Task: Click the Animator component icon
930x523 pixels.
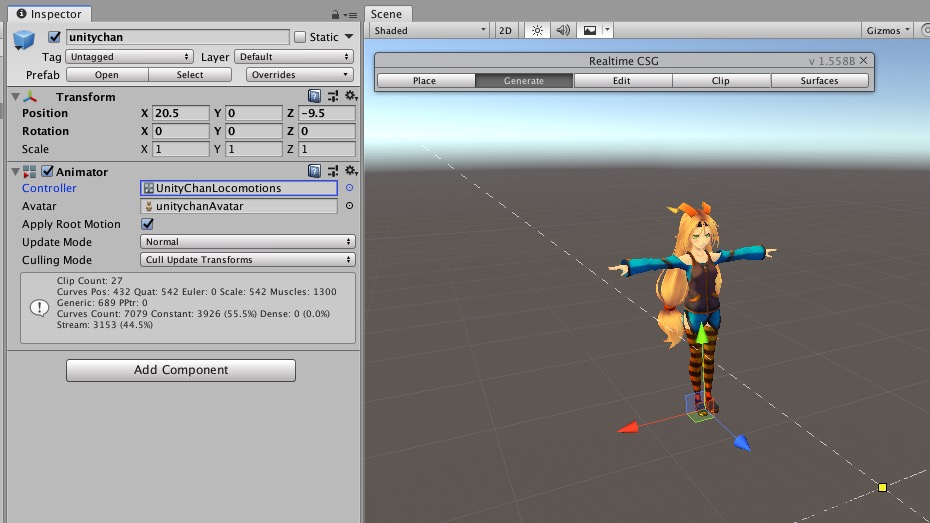Action: coord(29,172)
